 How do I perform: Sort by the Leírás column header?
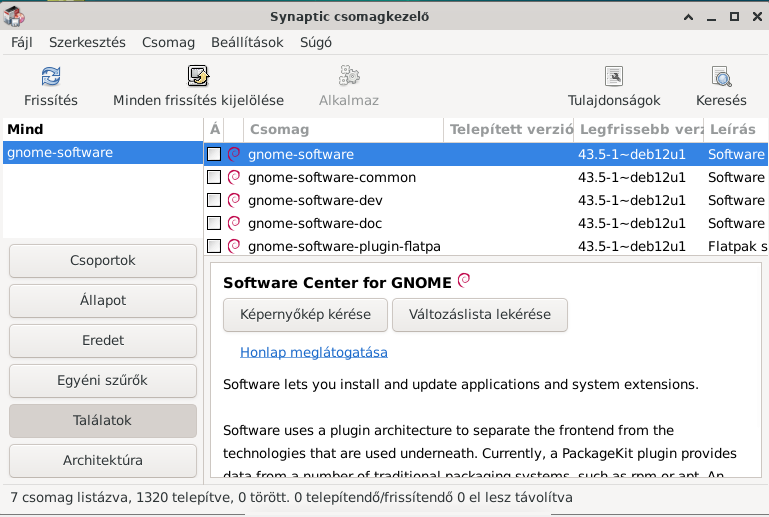point(736,129)
